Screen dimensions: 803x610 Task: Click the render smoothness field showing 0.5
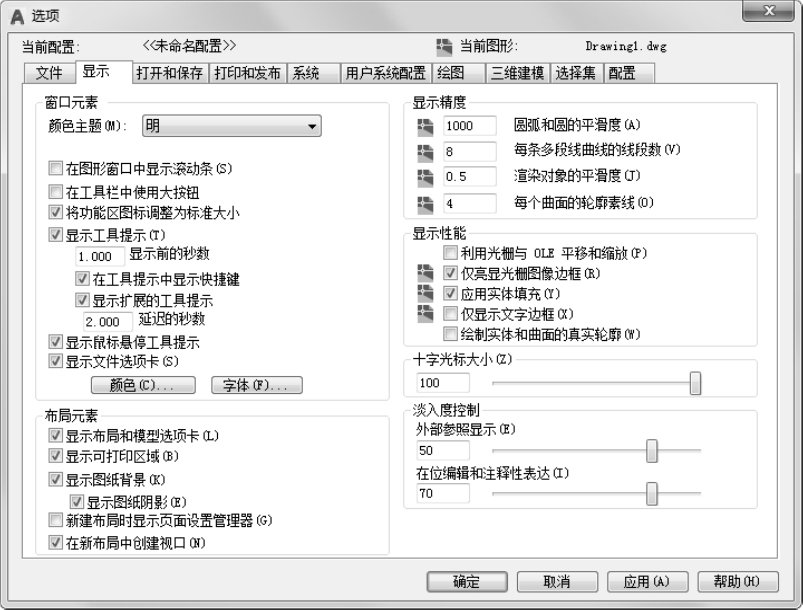[470, 177]
